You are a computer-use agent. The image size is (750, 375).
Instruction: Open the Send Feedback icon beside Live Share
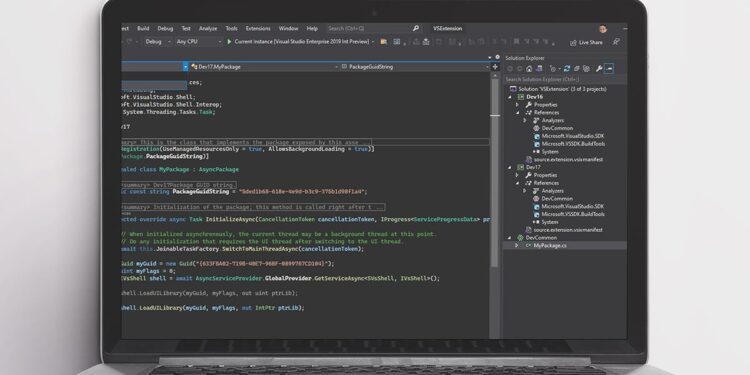point(616,43)
